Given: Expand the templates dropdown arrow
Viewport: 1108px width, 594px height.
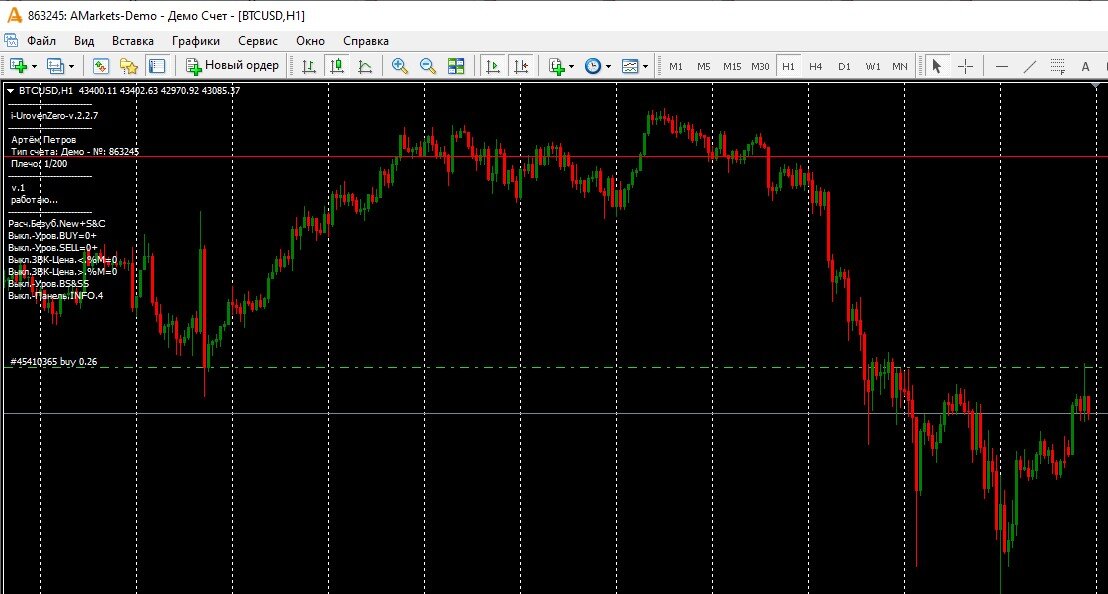Looking at the screenshot, I should (x=645, y=66).
